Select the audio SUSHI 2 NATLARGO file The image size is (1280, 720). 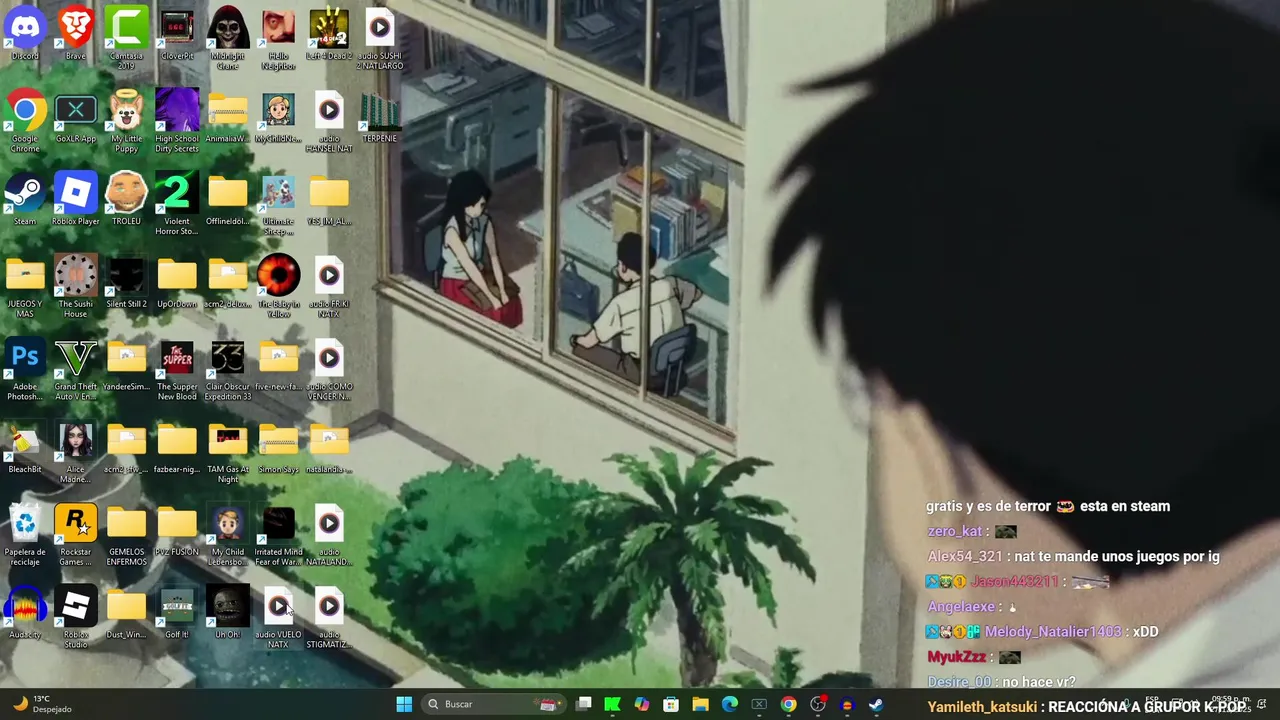(380, 38)
